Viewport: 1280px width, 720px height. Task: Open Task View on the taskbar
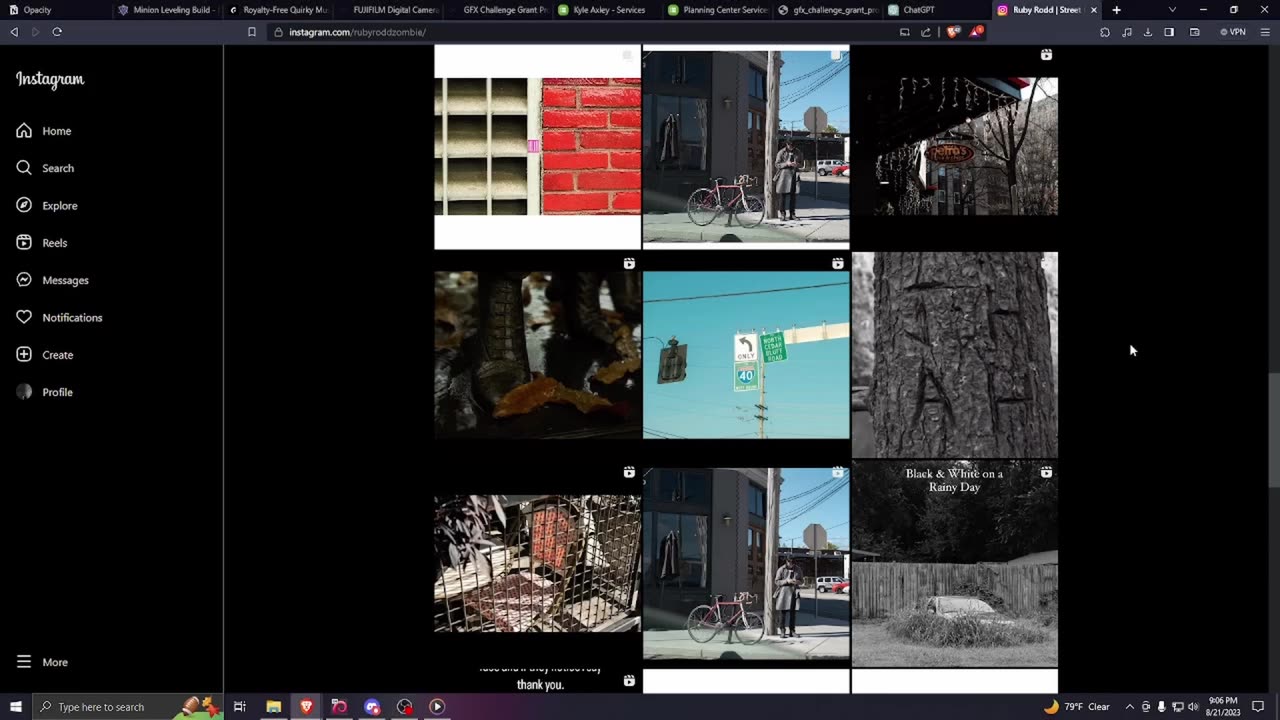(x=240, y=707)
